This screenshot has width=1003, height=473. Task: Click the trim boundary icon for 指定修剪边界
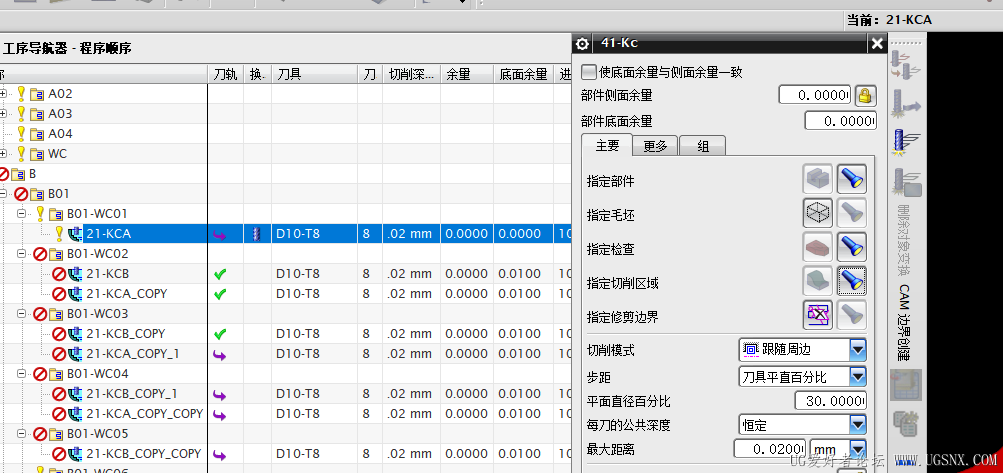pyautogui.click(x=818, y=315)
